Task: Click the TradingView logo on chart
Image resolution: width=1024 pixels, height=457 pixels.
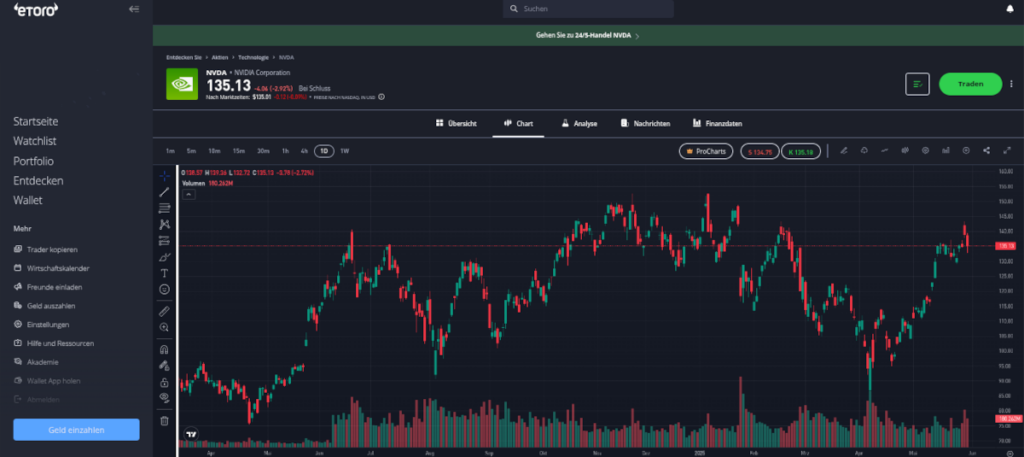Action: pyautogui.click(x=191, y=433)
